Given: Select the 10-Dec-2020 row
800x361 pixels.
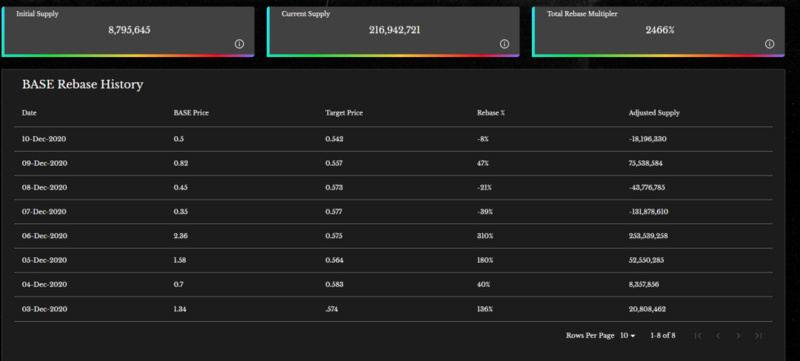Looking at the screenshot, I should [x=393, y=139].
